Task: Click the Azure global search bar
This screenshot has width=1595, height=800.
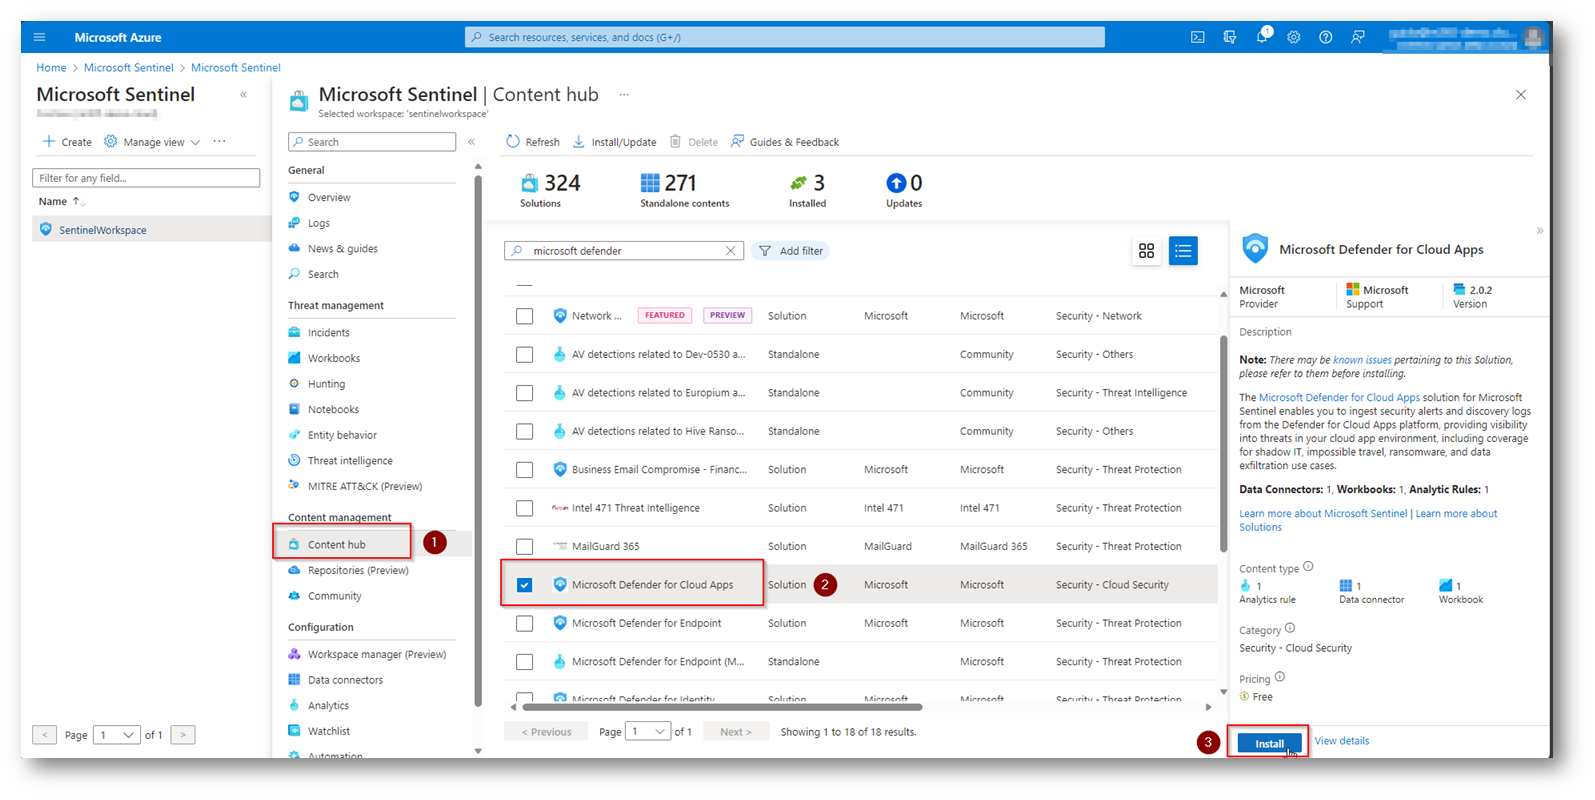Action: pos(785,37)
